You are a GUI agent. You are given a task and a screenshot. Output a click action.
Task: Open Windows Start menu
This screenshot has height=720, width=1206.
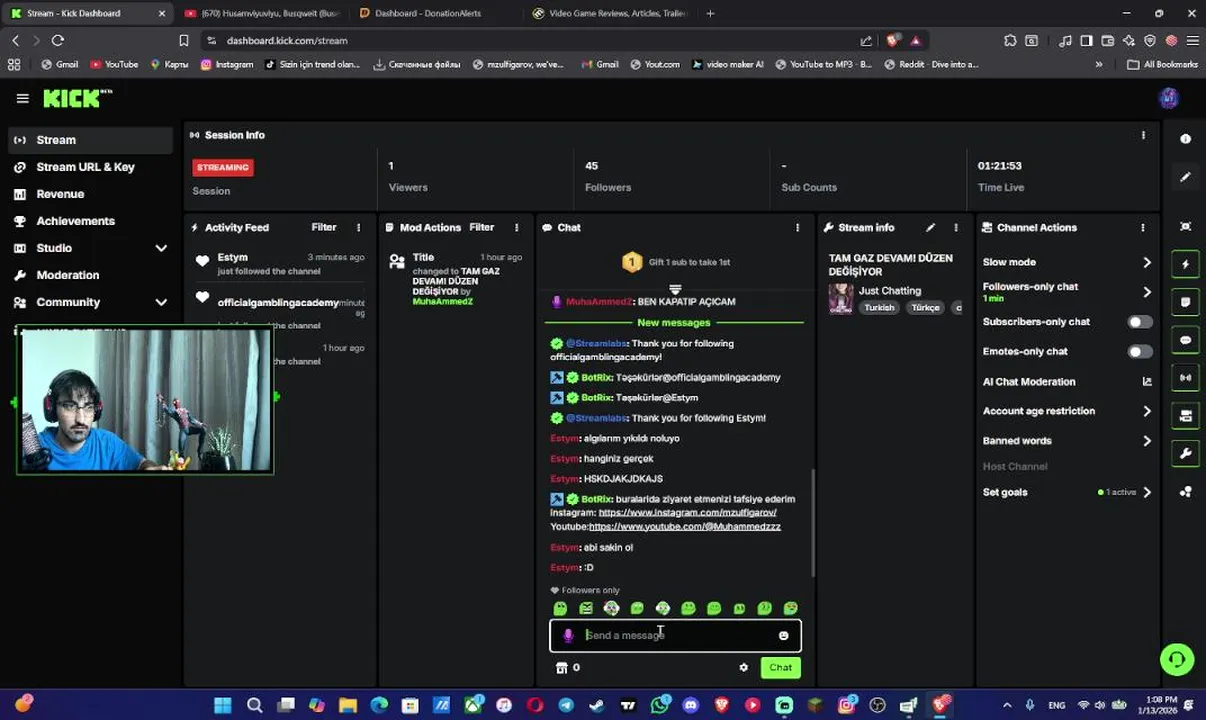223,705
